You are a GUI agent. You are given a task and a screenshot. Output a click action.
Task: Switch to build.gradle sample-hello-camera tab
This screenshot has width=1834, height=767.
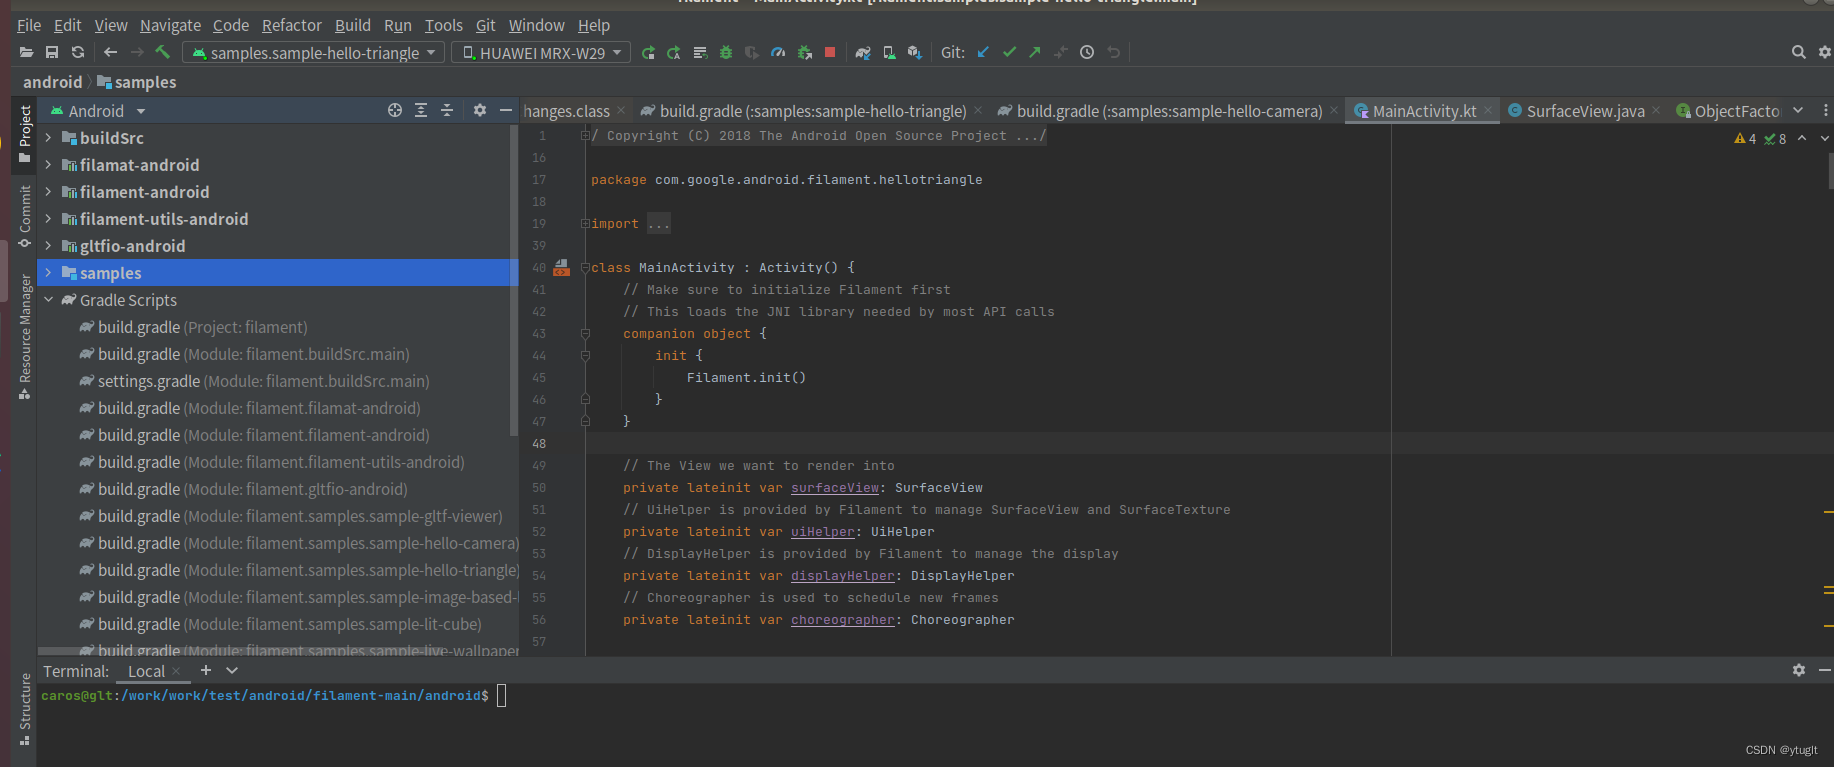pyautogui.click(x=1168, y=111)
